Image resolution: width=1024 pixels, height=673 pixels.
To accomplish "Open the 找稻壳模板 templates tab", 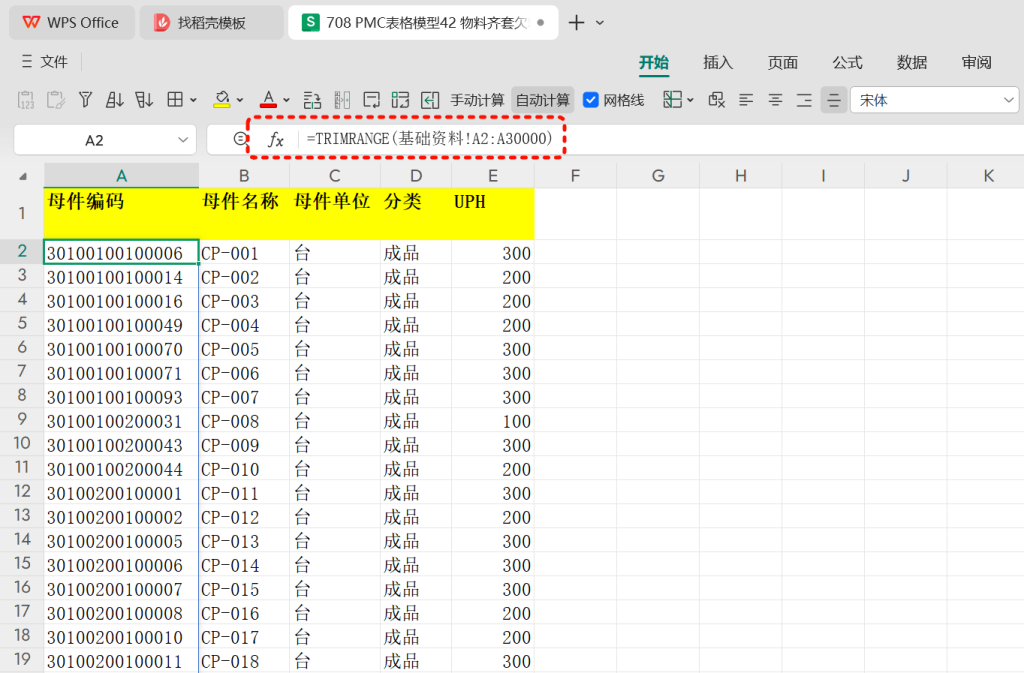I will point(212,23).
